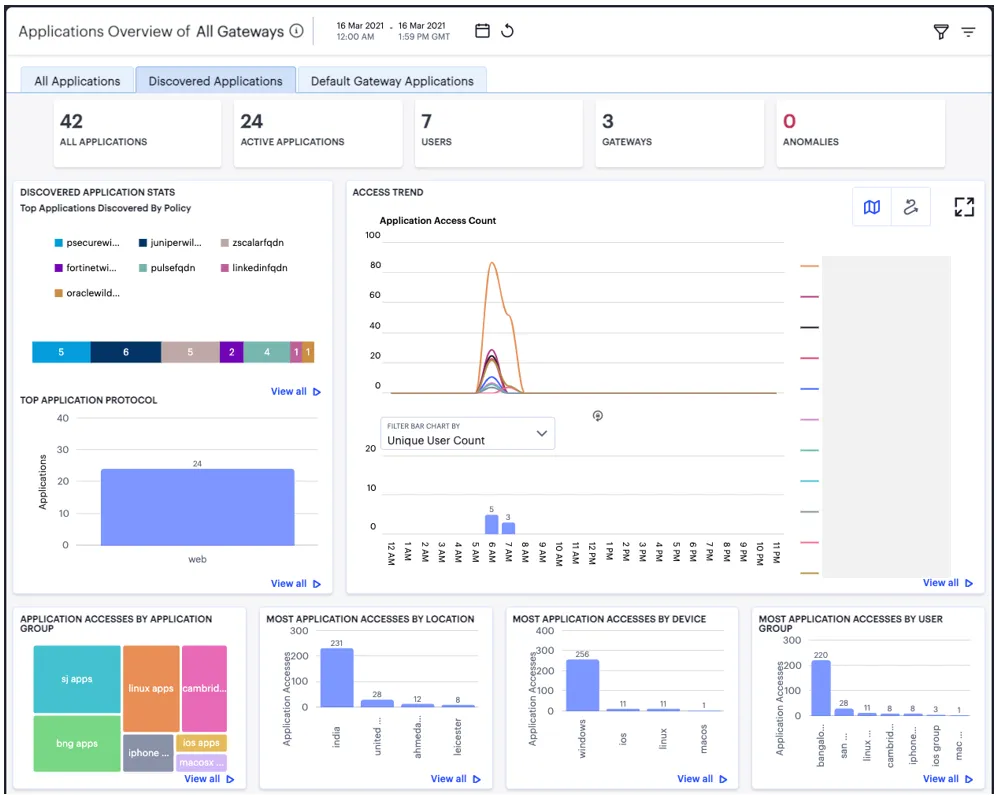The width and height of the screenshot is (997, 795).
Task: Open the filter lines menu icon
Action: (x=968, y=31)
